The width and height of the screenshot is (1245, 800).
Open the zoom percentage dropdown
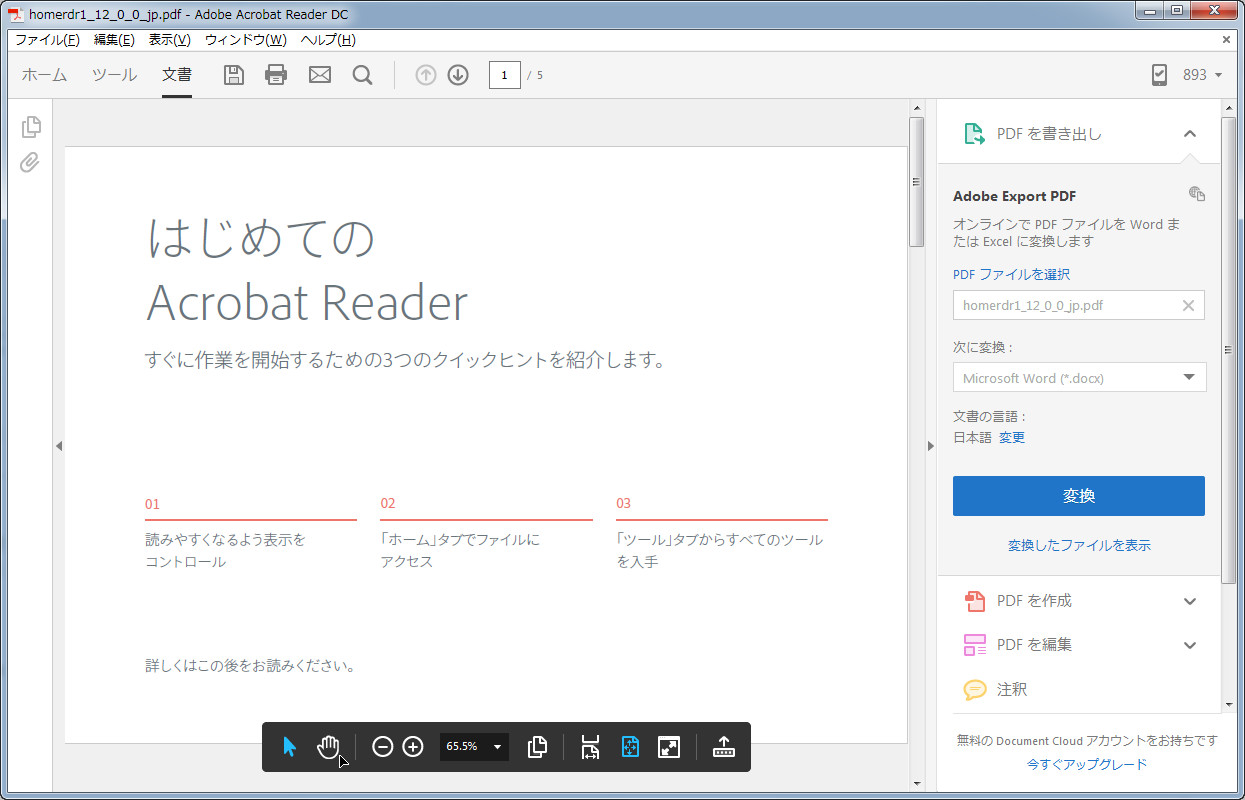click(x=498, y=746)
